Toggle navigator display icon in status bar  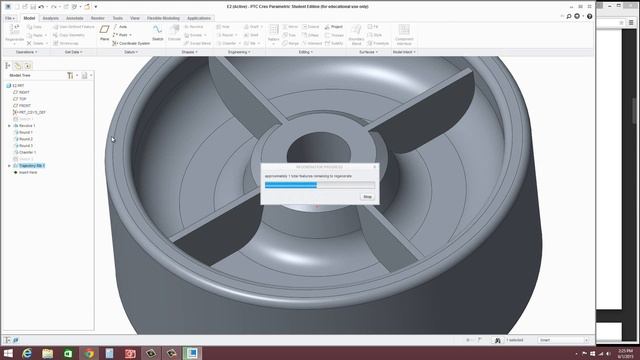pos(7,340)
